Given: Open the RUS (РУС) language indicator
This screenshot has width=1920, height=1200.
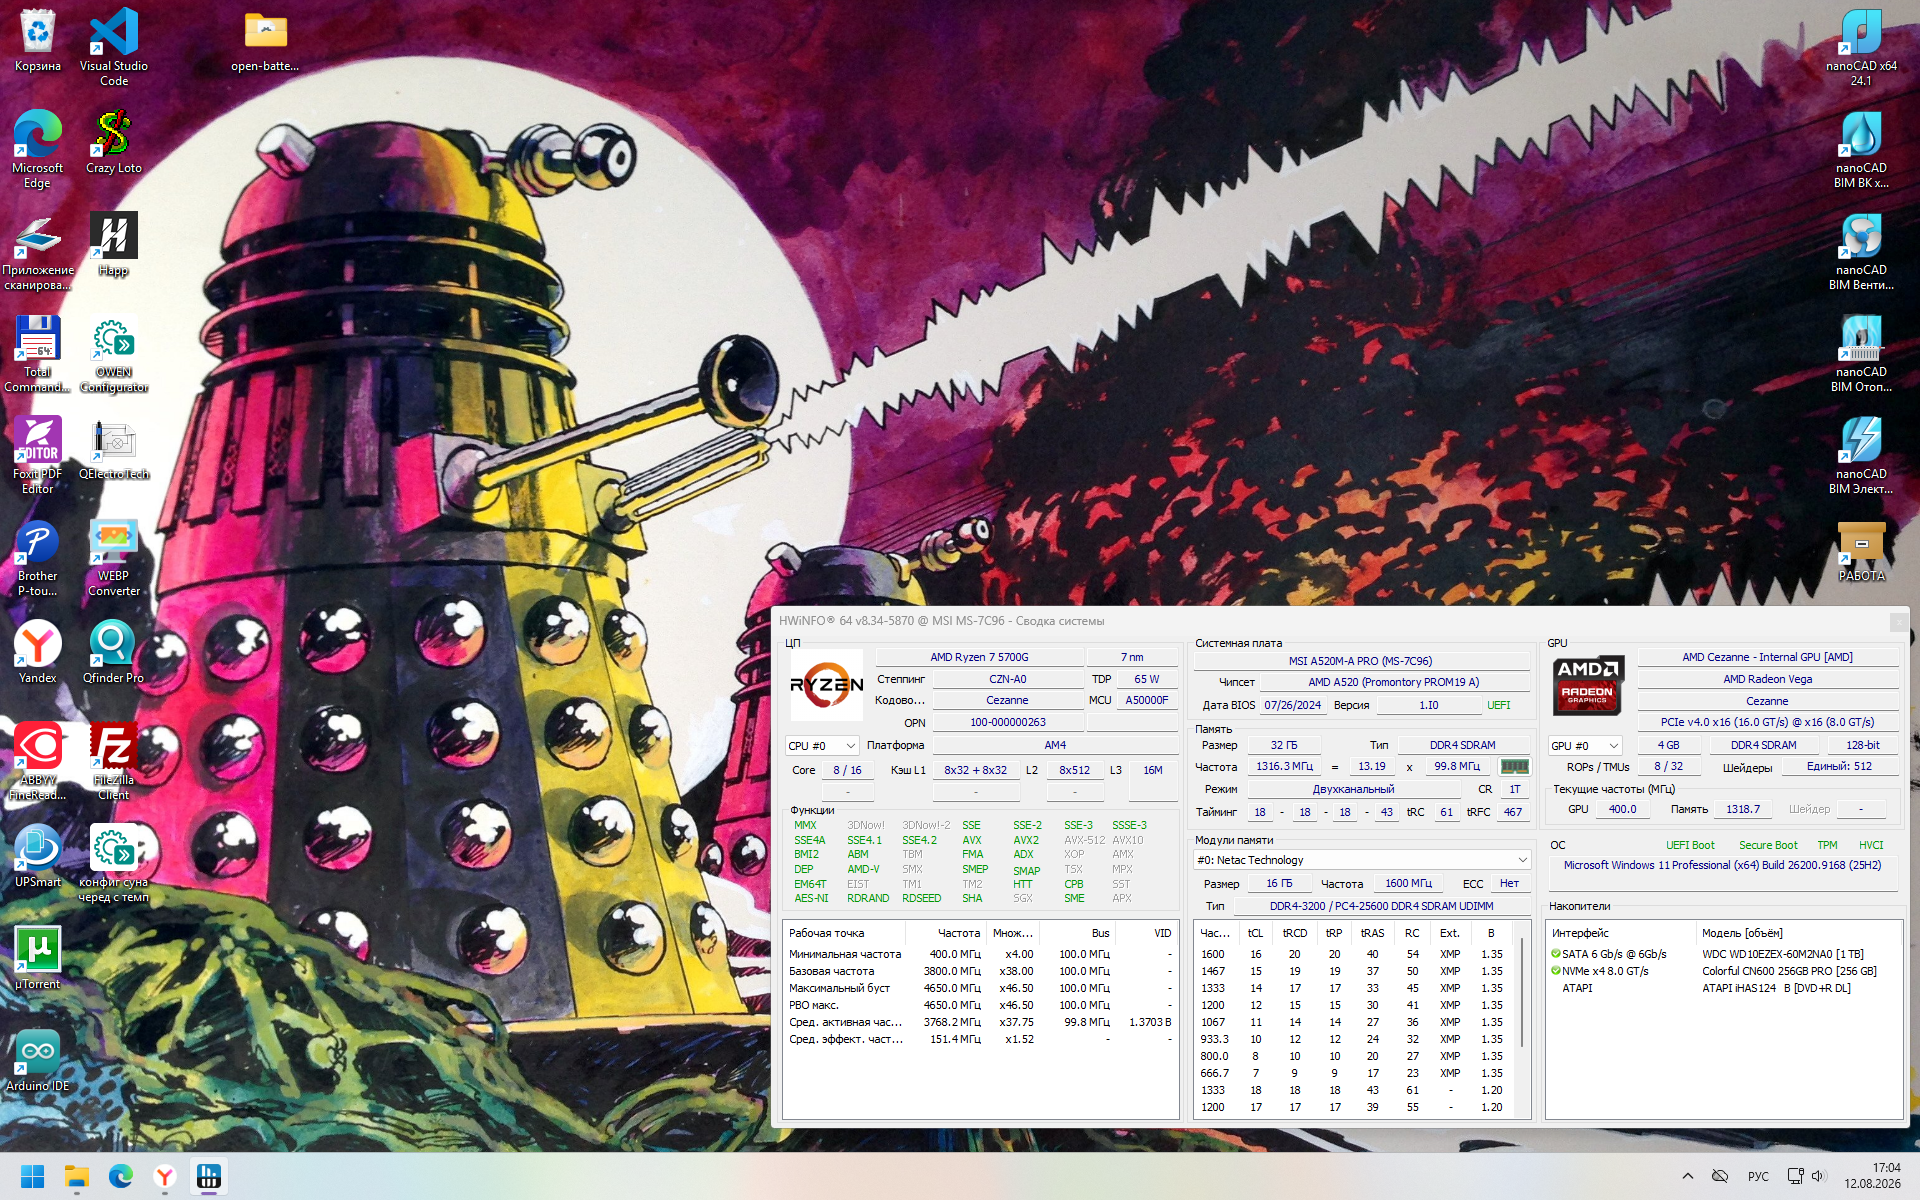Looking at the screenshot, I should [1758, 1176].
